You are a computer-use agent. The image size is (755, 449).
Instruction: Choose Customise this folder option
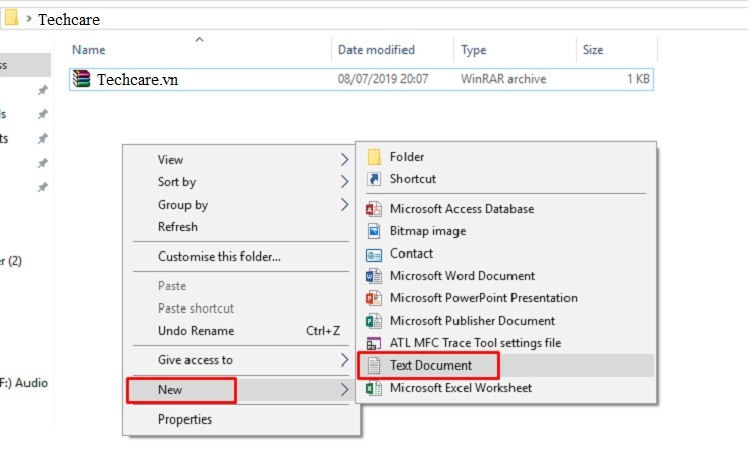[x=219, y=257]
